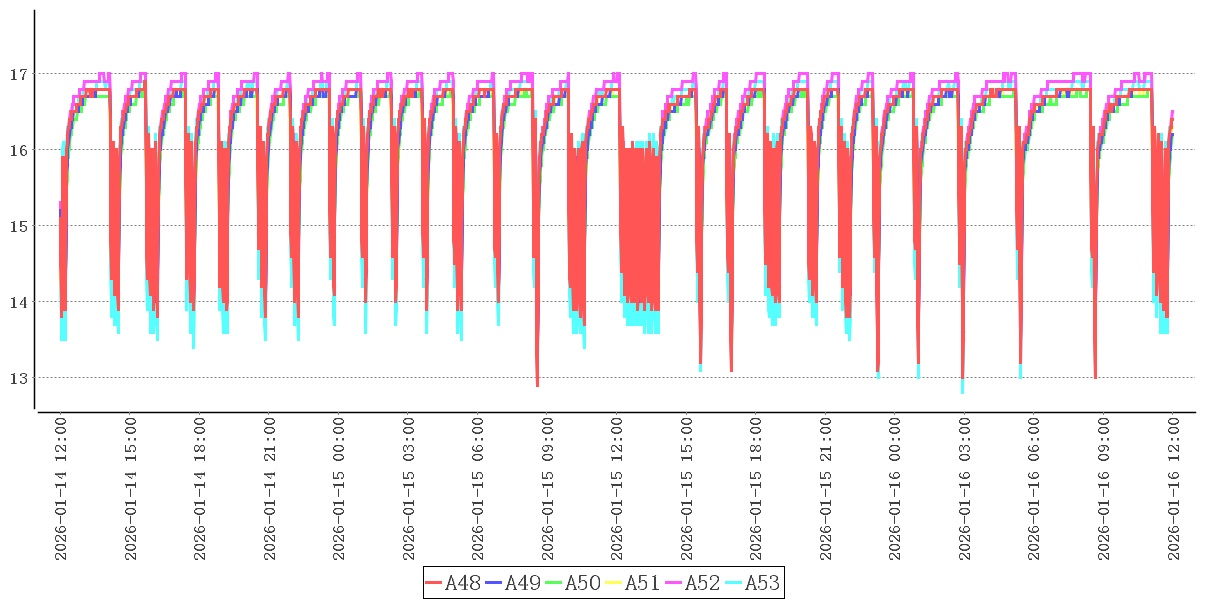Toggle the A52 series legend label
Screen dimensions: 1207x600
[702, 583]
